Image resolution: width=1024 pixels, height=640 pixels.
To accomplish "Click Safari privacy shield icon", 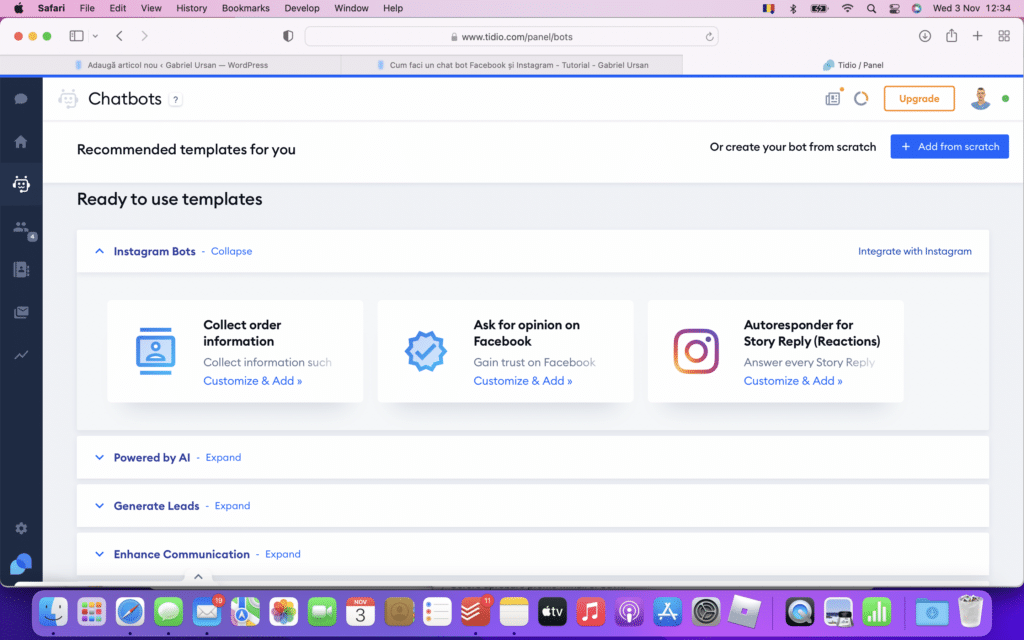I will click(x=288, y=36).
